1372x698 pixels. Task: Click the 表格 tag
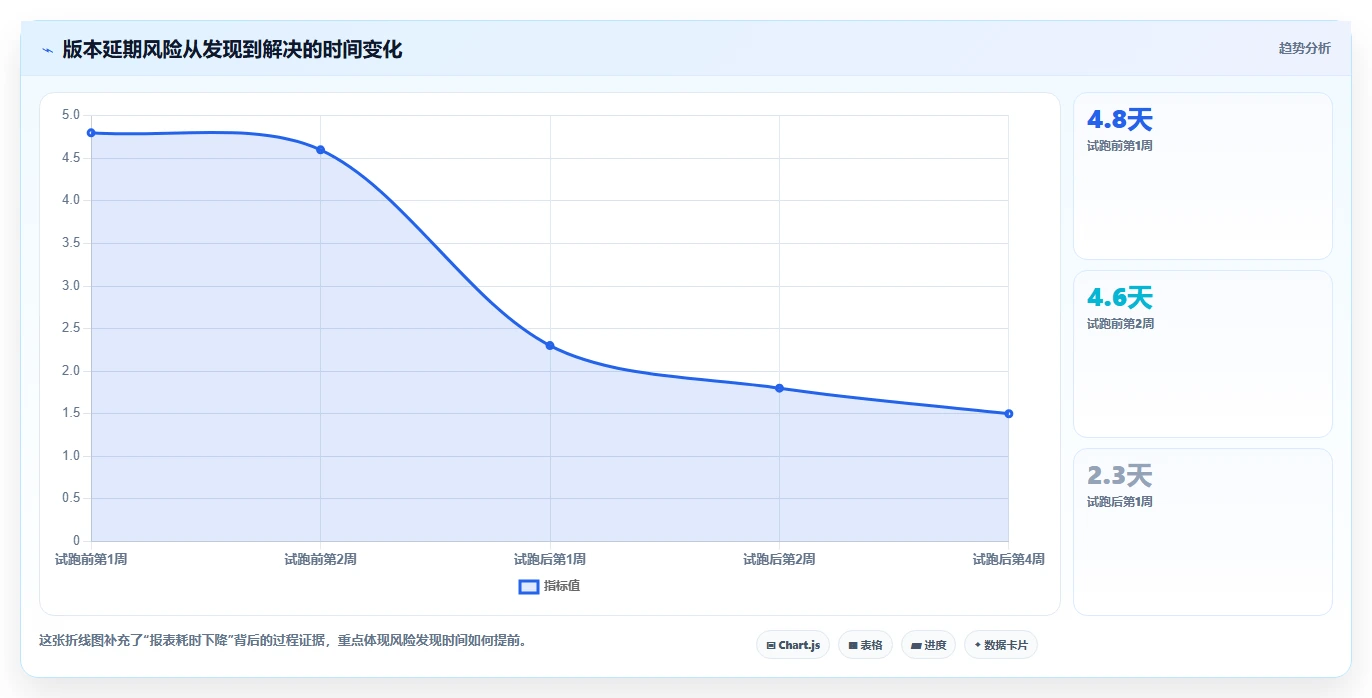[x=865, y=645]
